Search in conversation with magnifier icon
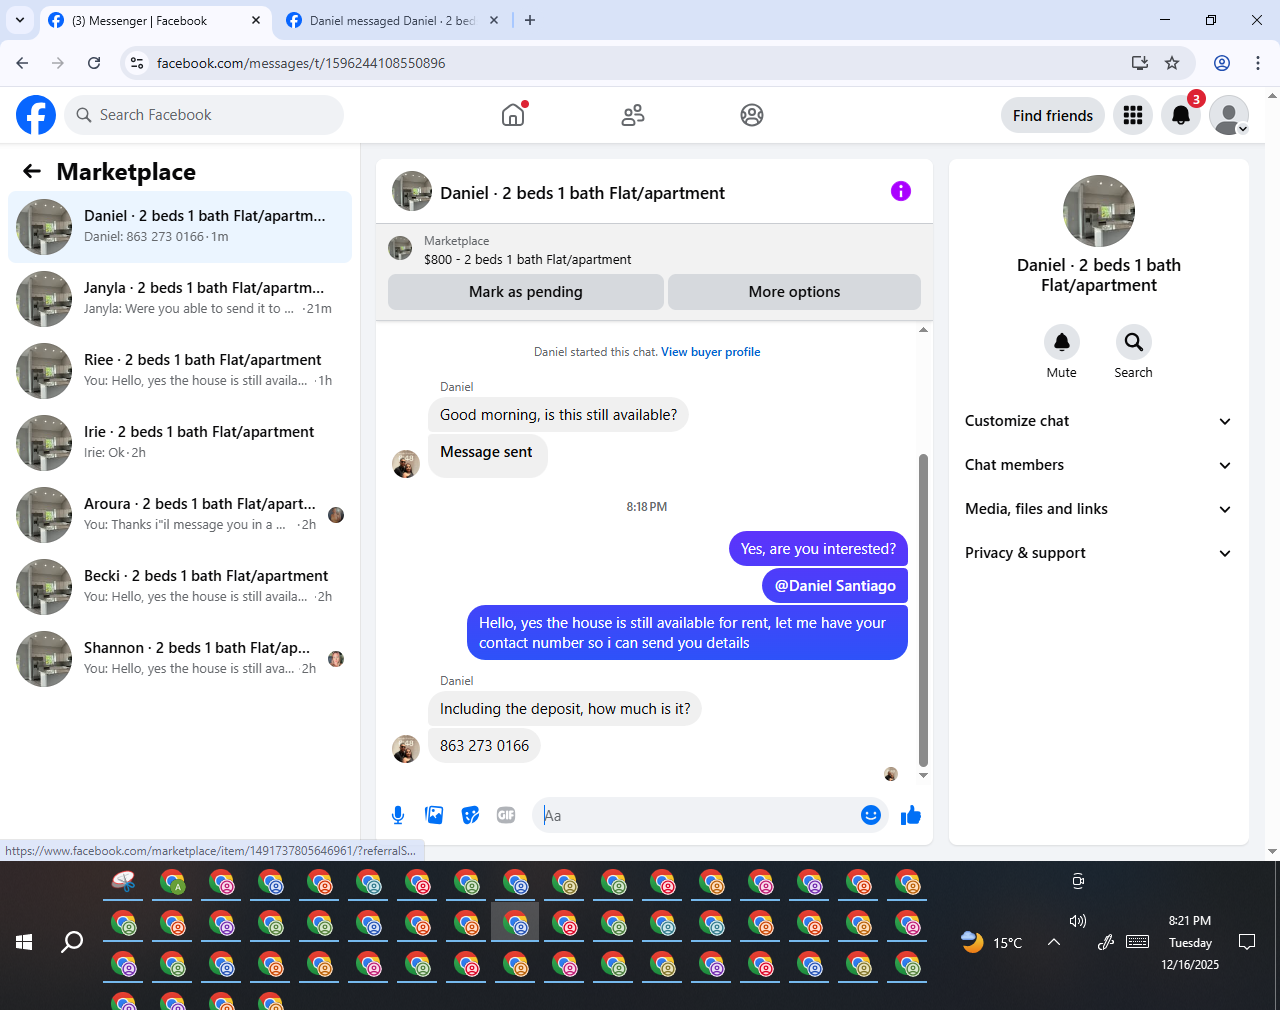Image resolution: width=1280 pixels, height=1010 pixels. click(1133, 342)
